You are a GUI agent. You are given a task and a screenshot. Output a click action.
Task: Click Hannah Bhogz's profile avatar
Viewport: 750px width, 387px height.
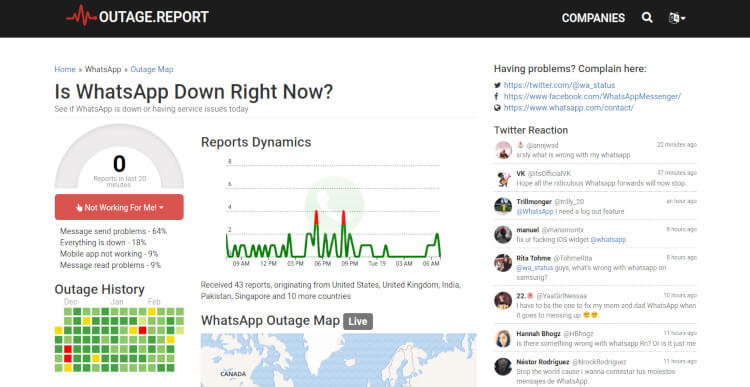click(x=503, y=338)
